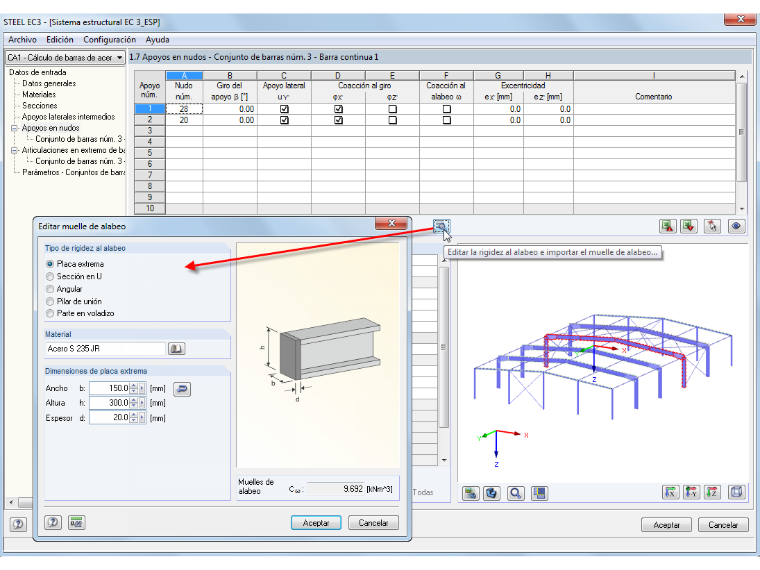
Task: Open the Archivo menu
Action: click(22, 40)
